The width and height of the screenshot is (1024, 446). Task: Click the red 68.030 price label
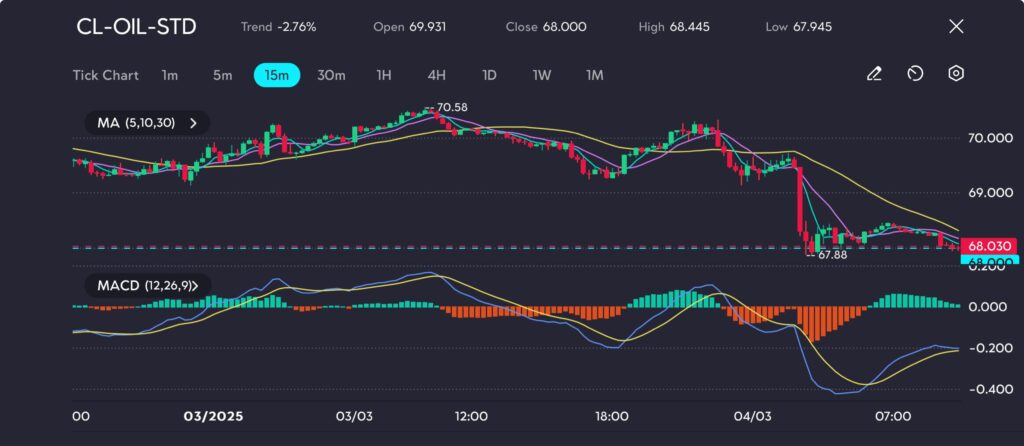pyautogui.click(x=988, y=246)
